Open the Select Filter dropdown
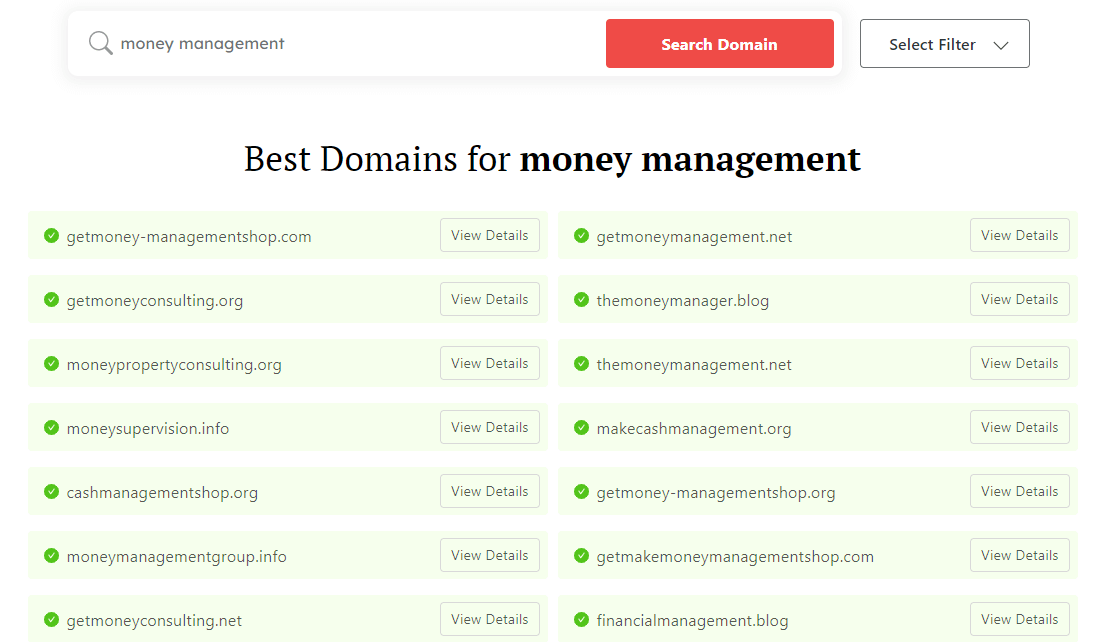1112x642 pixels. (x=945, y=44)
